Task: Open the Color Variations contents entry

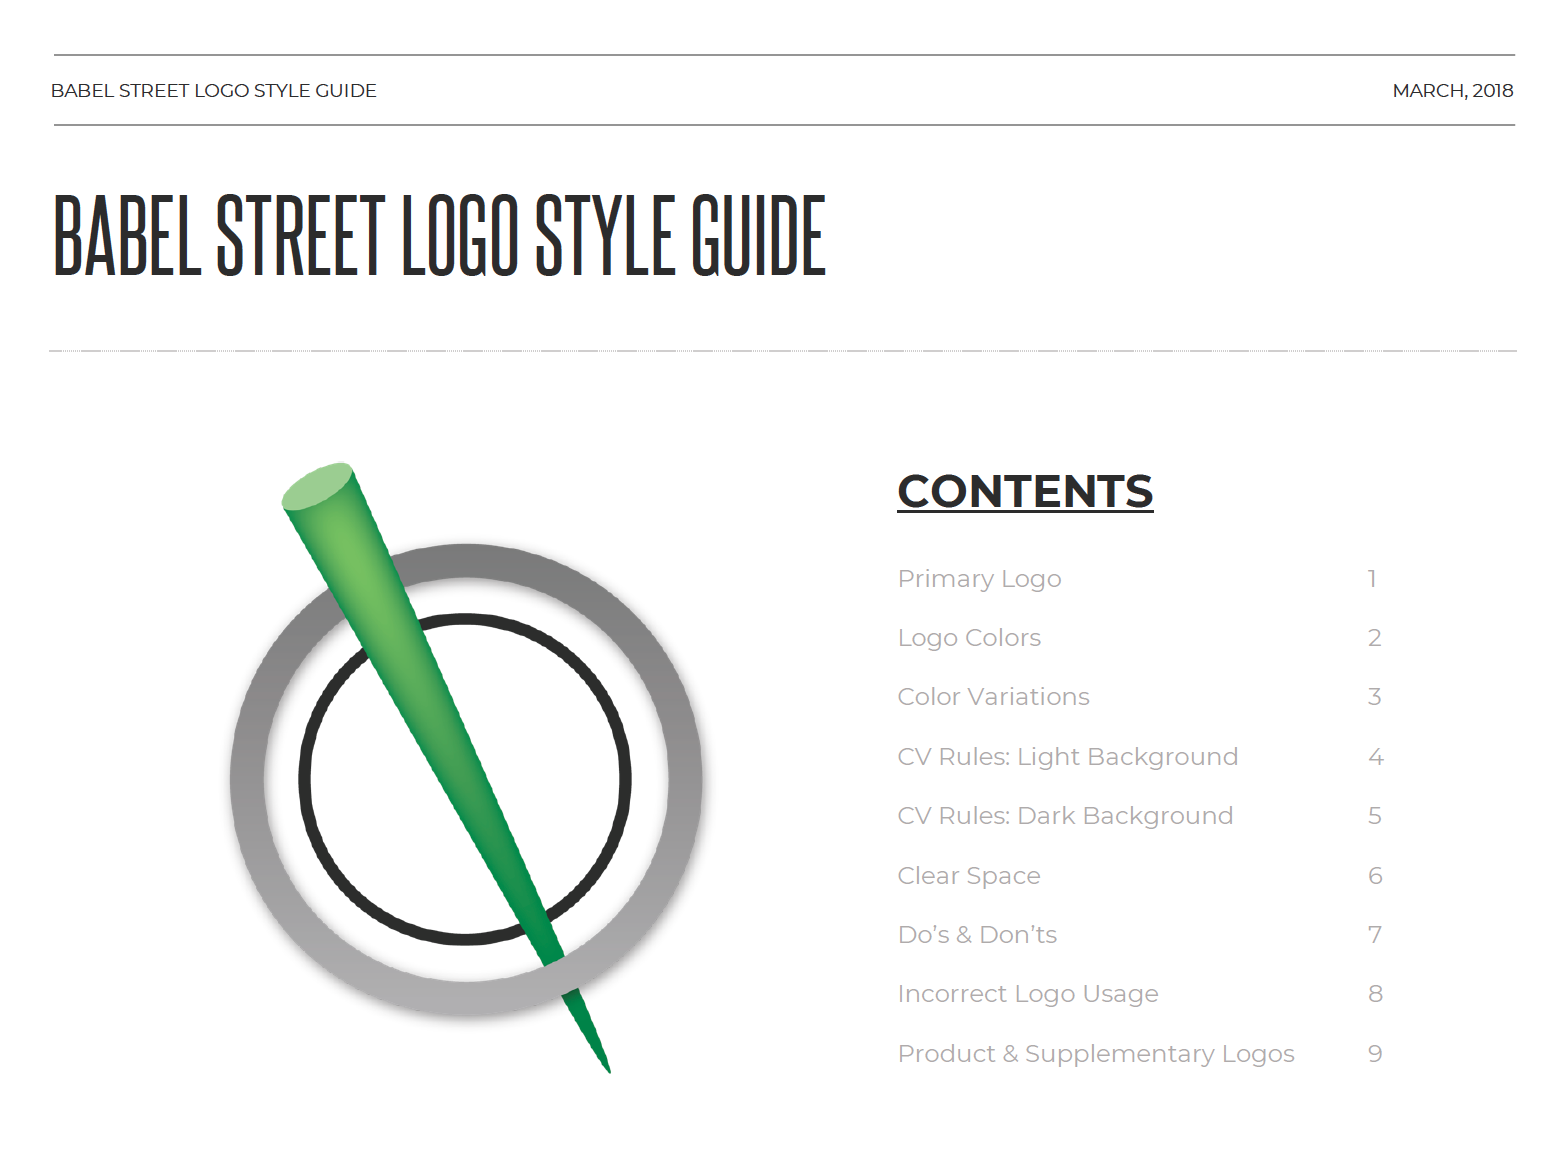Action: (x=993, y=697)
